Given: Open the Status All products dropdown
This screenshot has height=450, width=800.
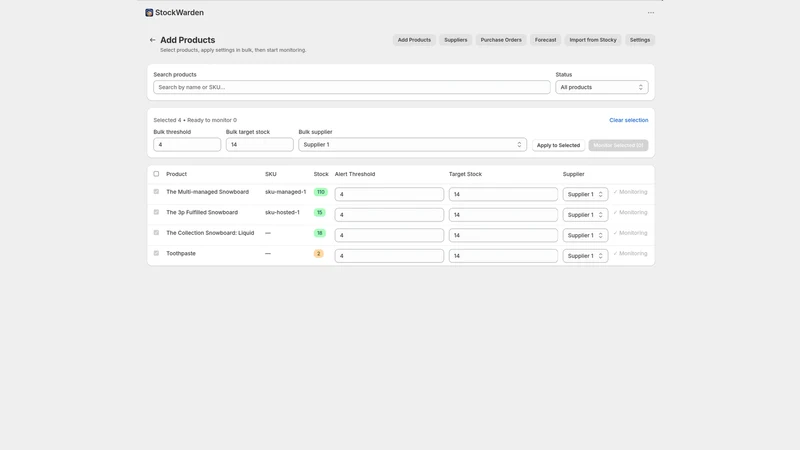Looking at the screenshot, I should (x=602, y=87).
